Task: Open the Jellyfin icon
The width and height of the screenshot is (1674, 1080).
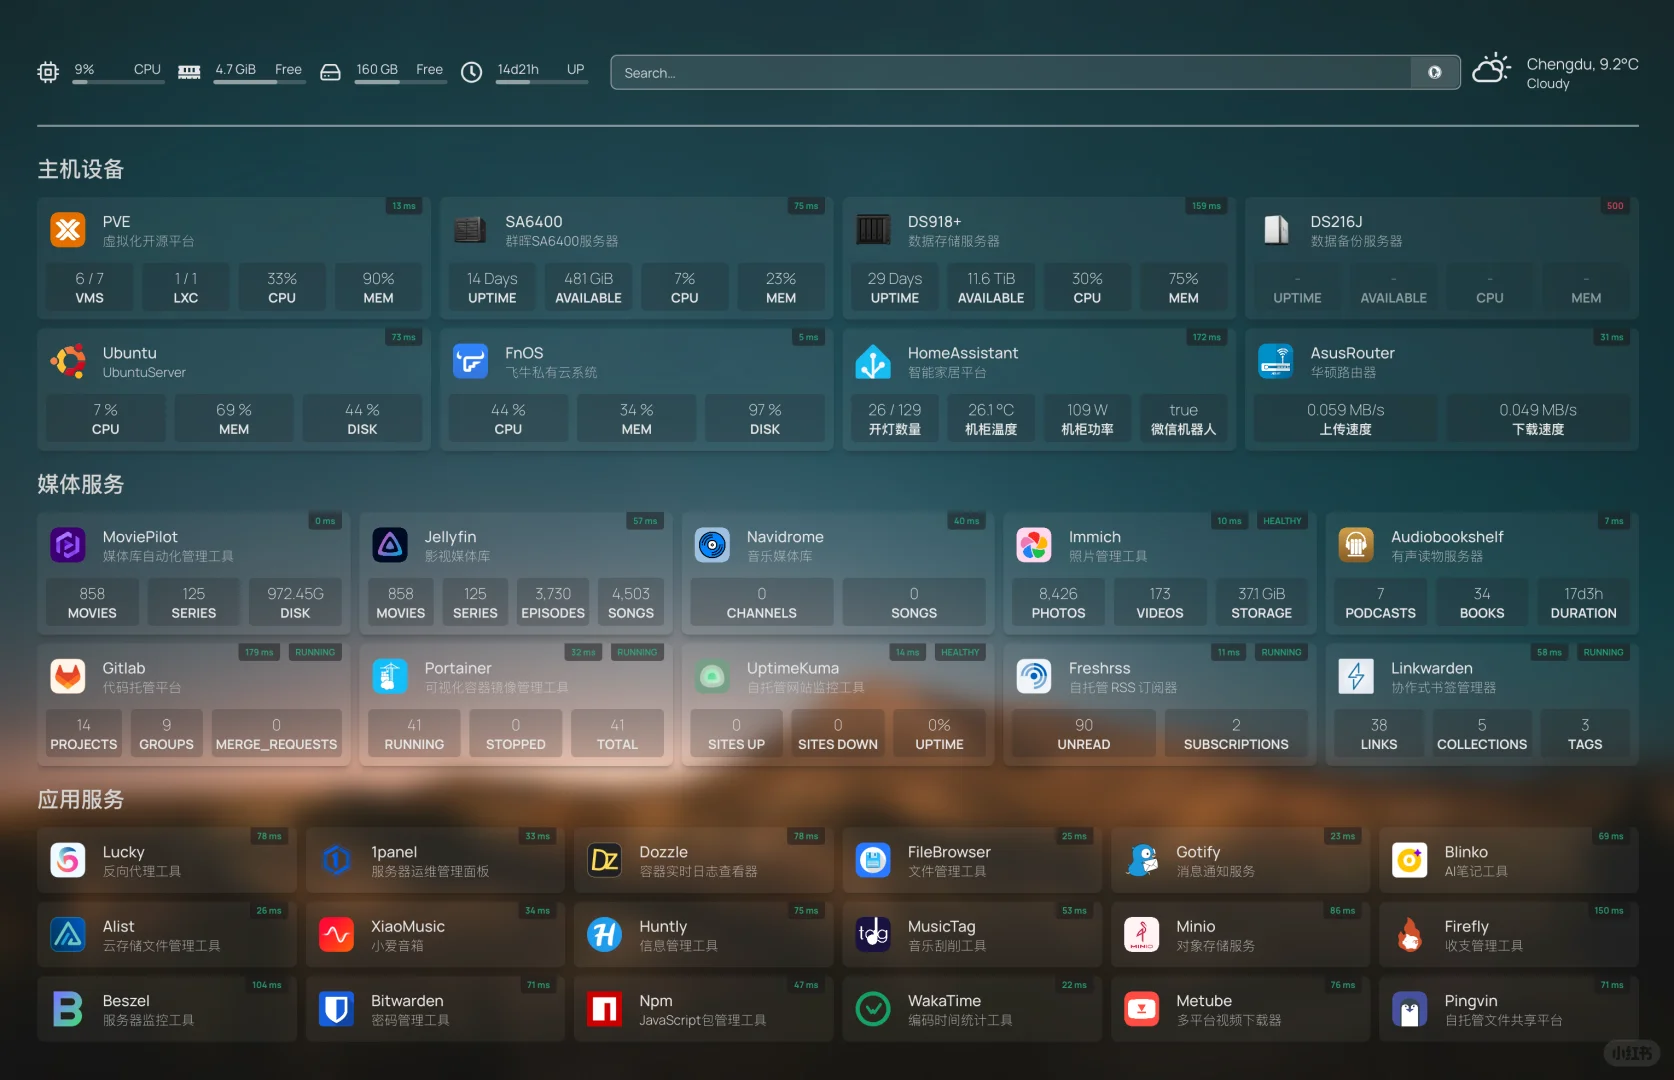Action: pos(390,545)
